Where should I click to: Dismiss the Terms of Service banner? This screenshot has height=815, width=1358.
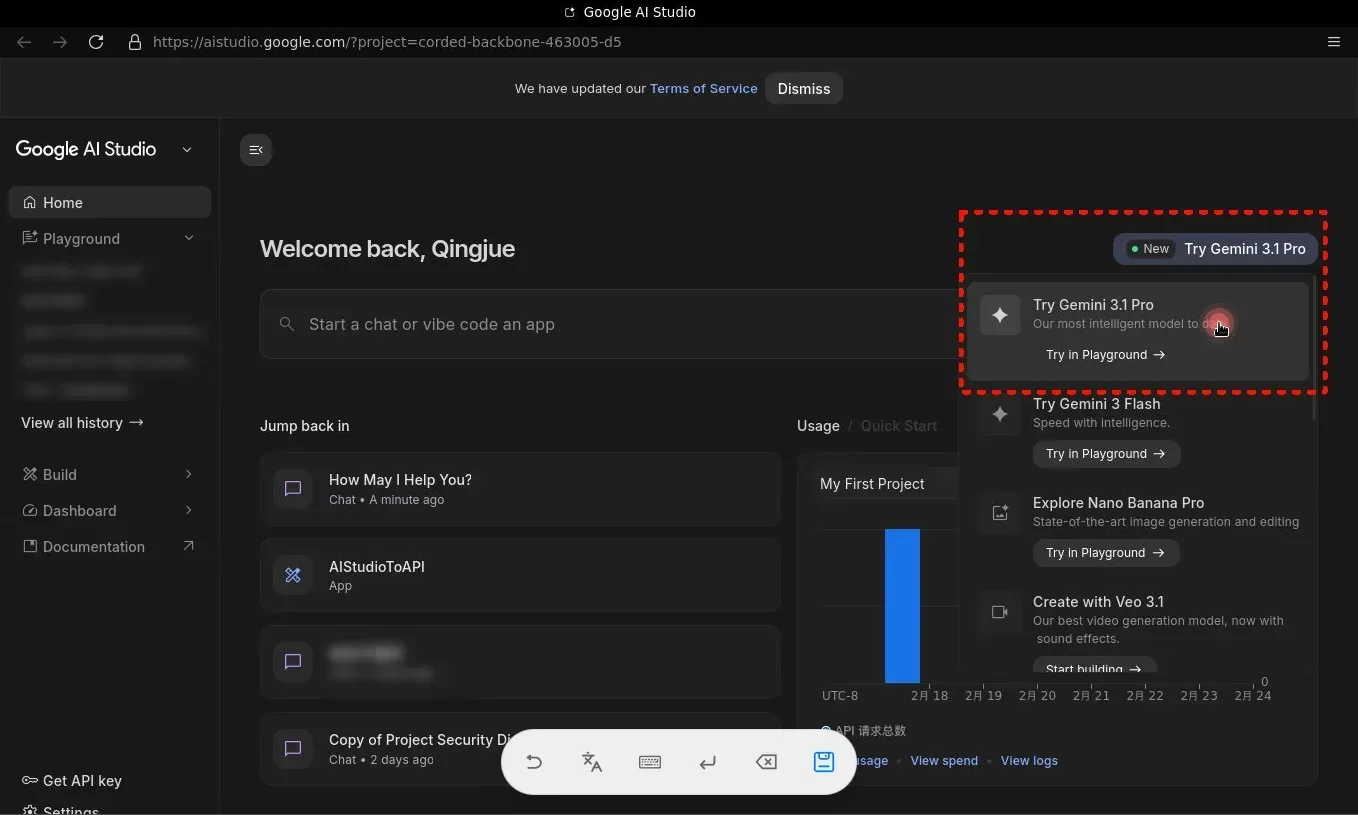(x=803, y=89)
